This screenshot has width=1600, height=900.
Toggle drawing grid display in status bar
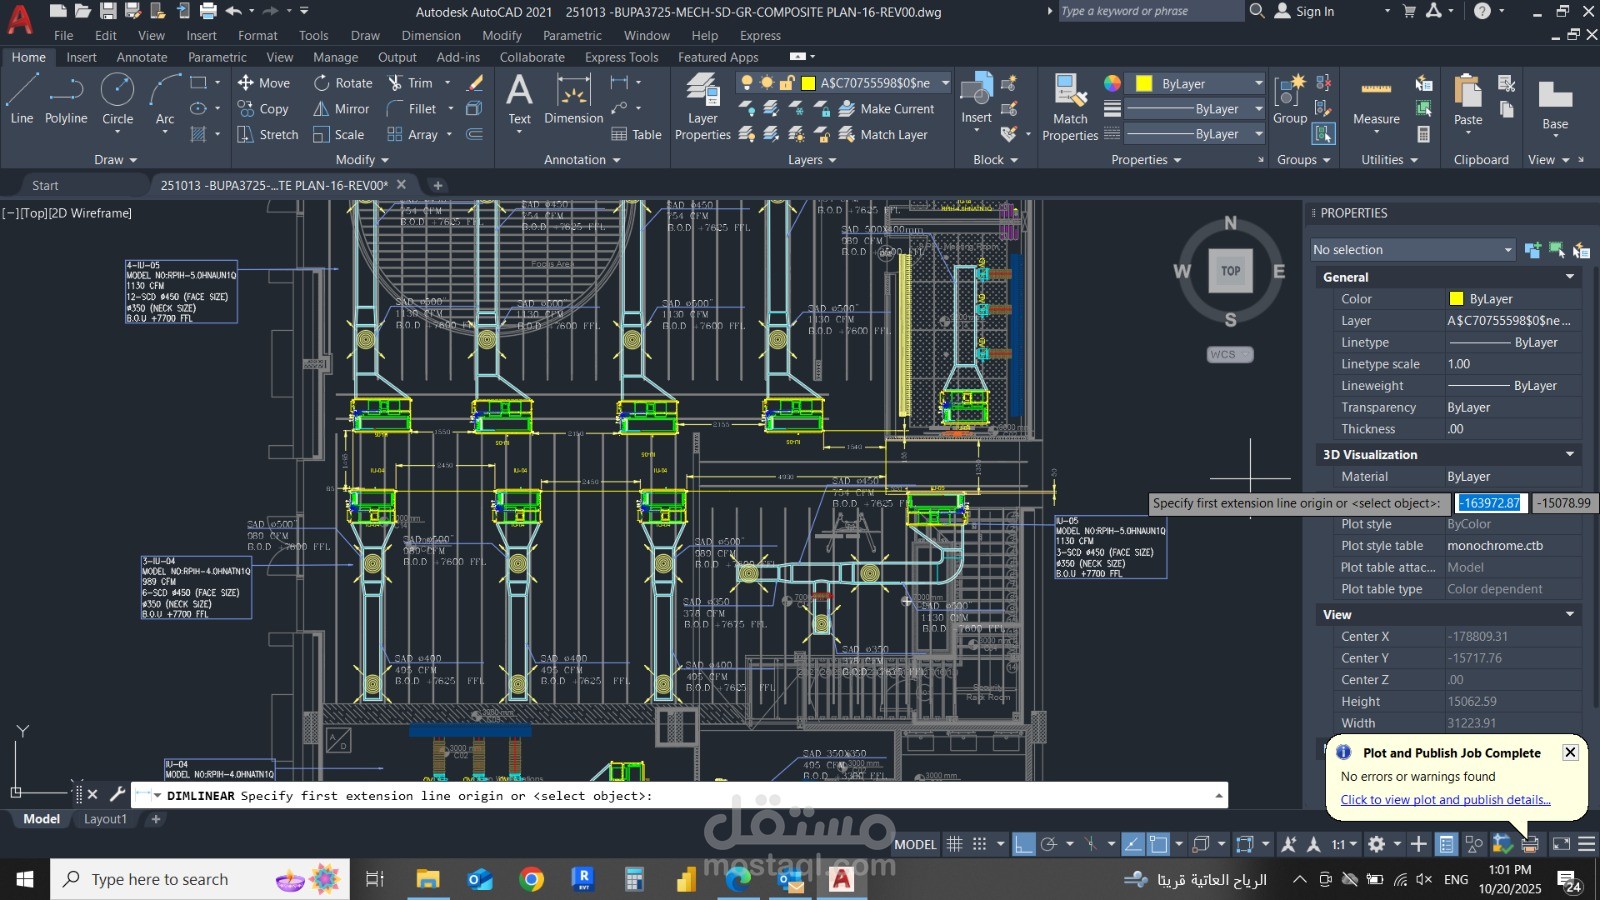[955, 844]
